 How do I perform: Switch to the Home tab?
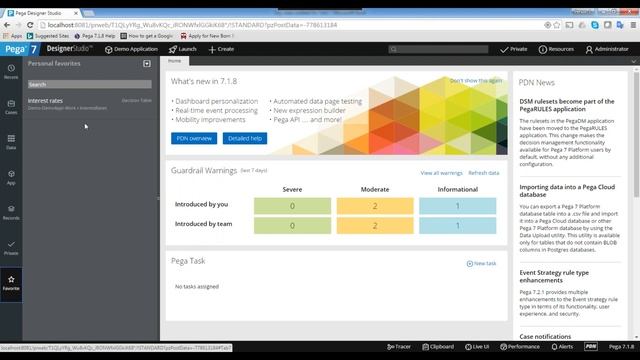click(175, 61)
